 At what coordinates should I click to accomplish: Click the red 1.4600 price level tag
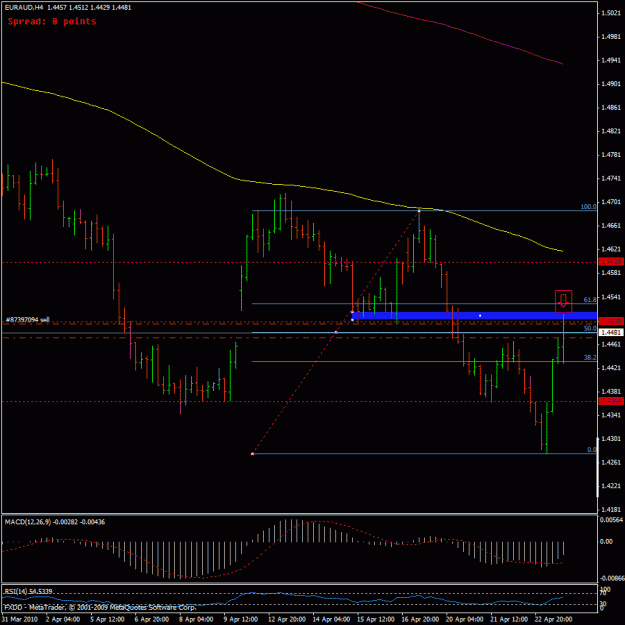point(611,261)
